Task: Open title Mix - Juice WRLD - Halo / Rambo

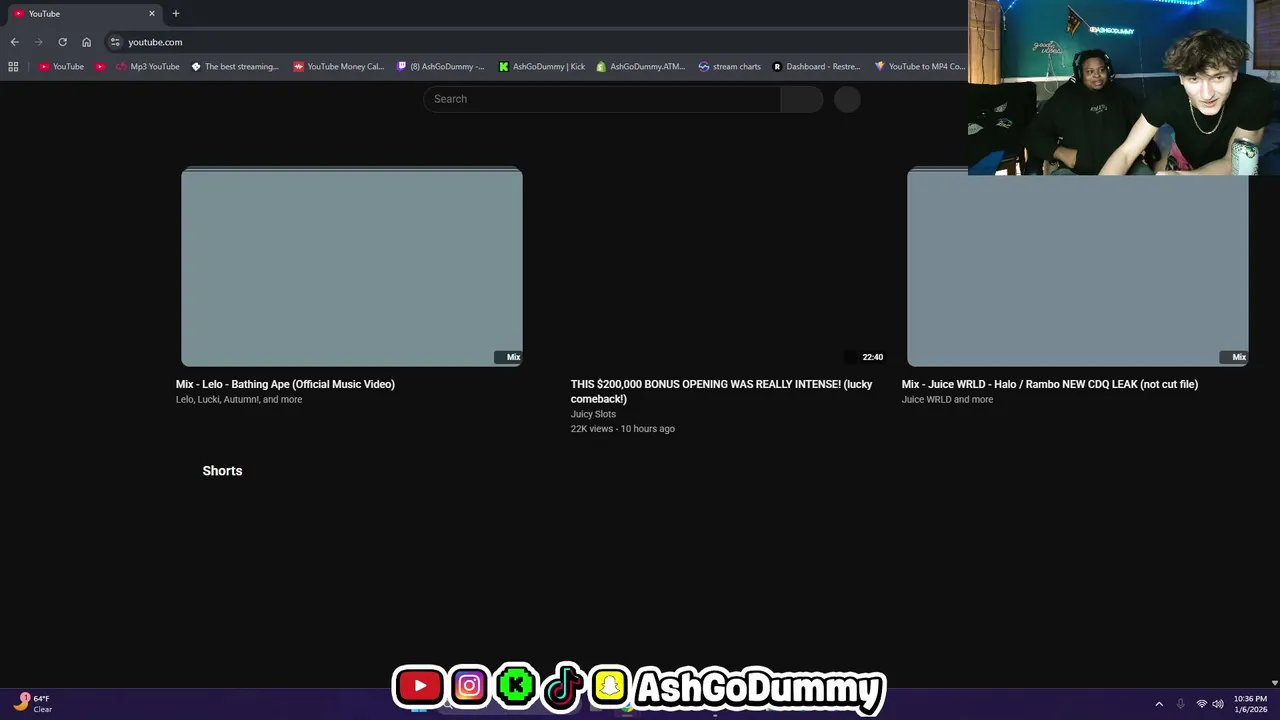Action: [1050, 384]
